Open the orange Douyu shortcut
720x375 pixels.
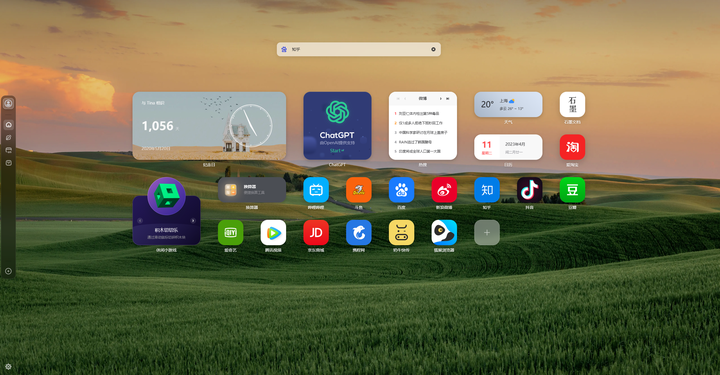pos(359,190)
